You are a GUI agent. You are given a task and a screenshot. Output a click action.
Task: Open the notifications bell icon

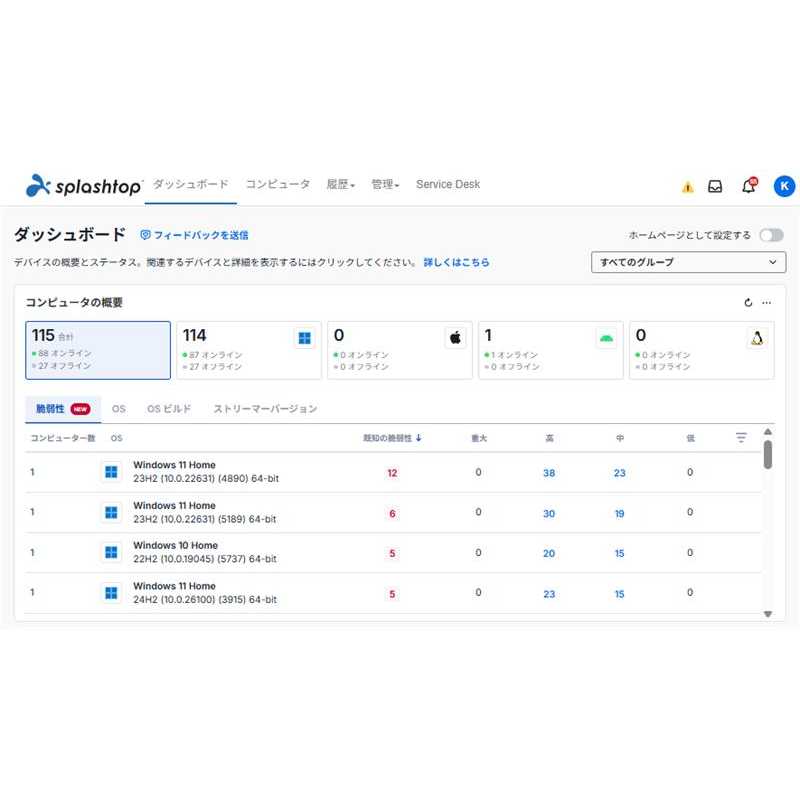click(748, 186)
